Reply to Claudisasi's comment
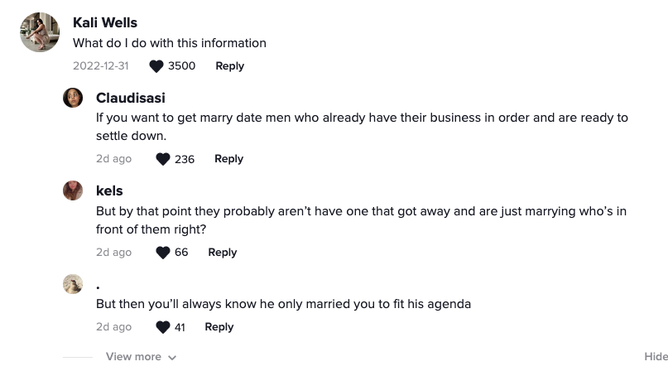This screenshot has height=376, width=668. pyautogui.click(x=229, y=159)
